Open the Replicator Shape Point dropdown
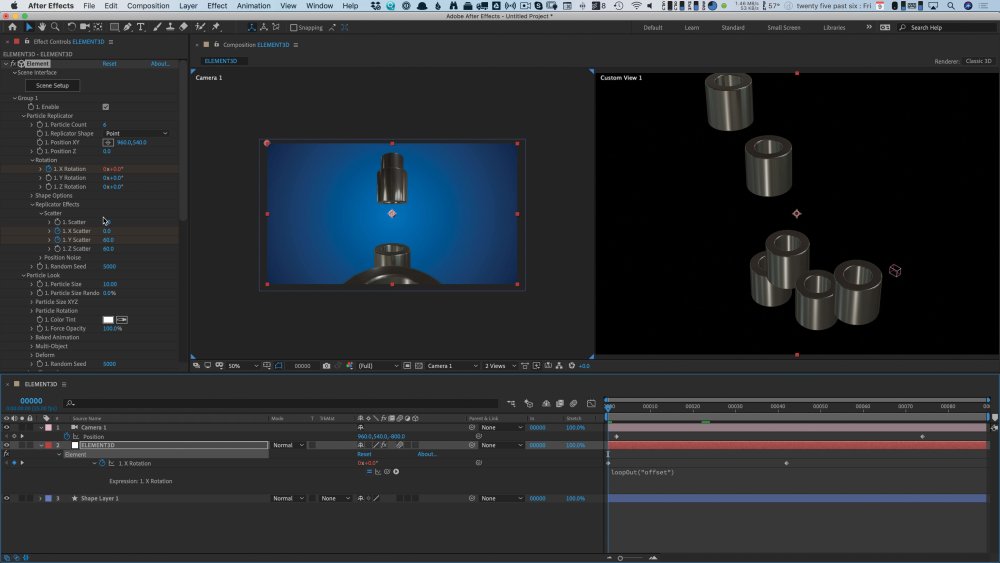 136,133
